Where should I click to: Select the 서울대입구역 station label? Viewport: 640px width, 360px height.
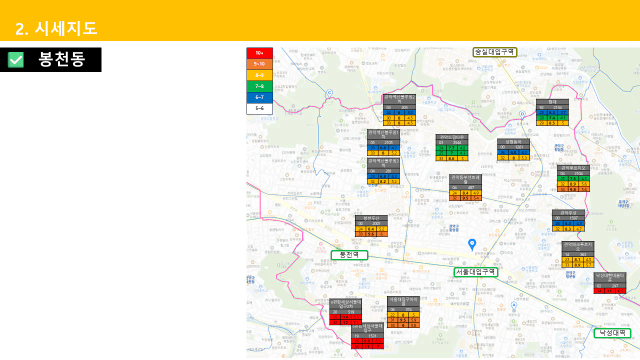click(476, 272)
